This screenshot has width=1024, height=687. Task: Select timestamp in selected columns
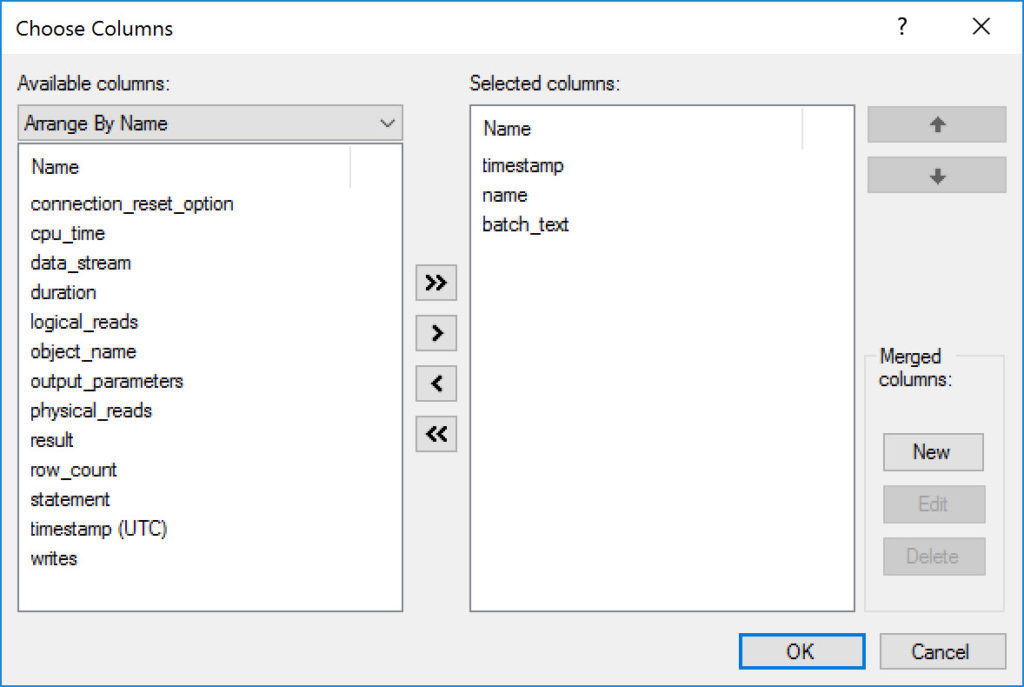[523, 166]
